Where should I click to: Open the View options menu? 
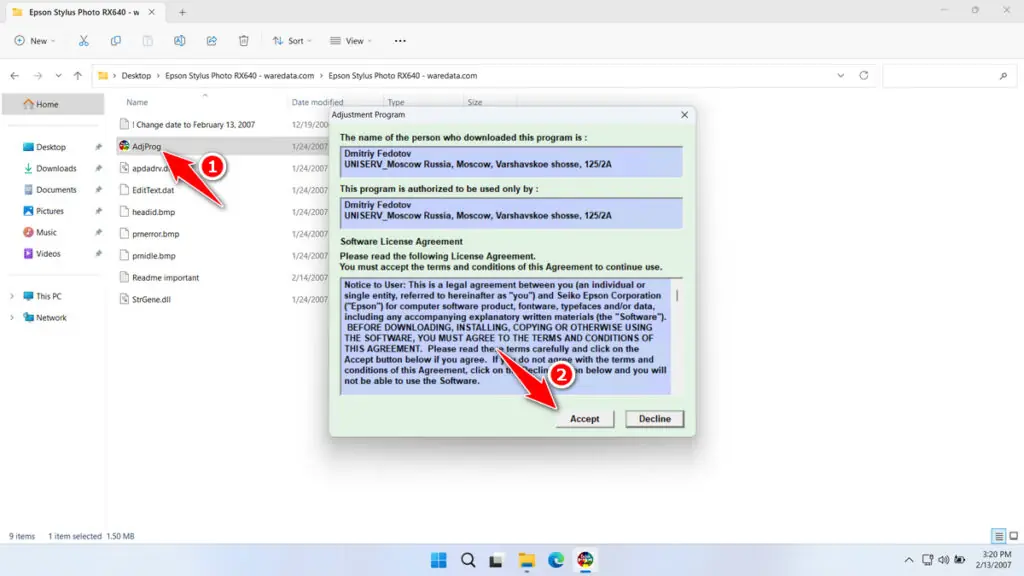point(350,41)
